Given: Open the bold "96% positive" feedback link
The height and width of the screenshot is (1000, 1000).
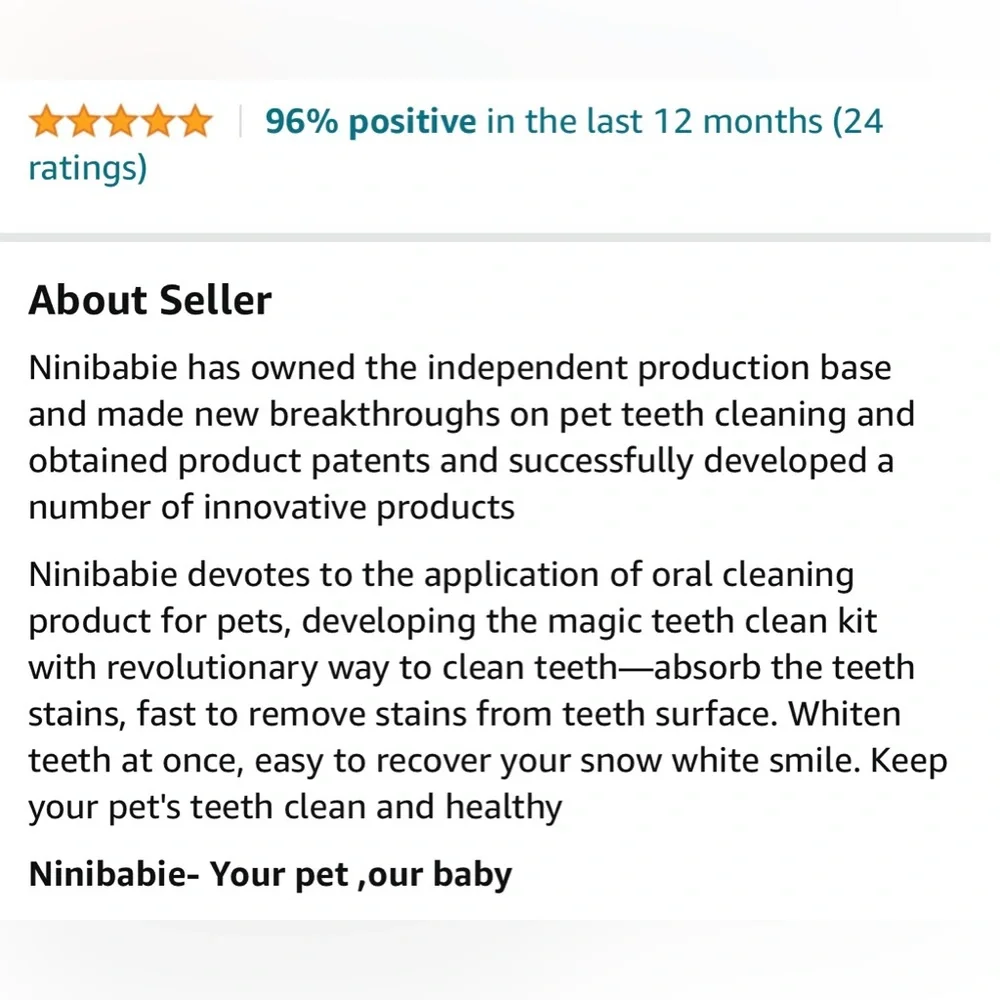Looking at the screenshot, I should click(x=371, y=121).
